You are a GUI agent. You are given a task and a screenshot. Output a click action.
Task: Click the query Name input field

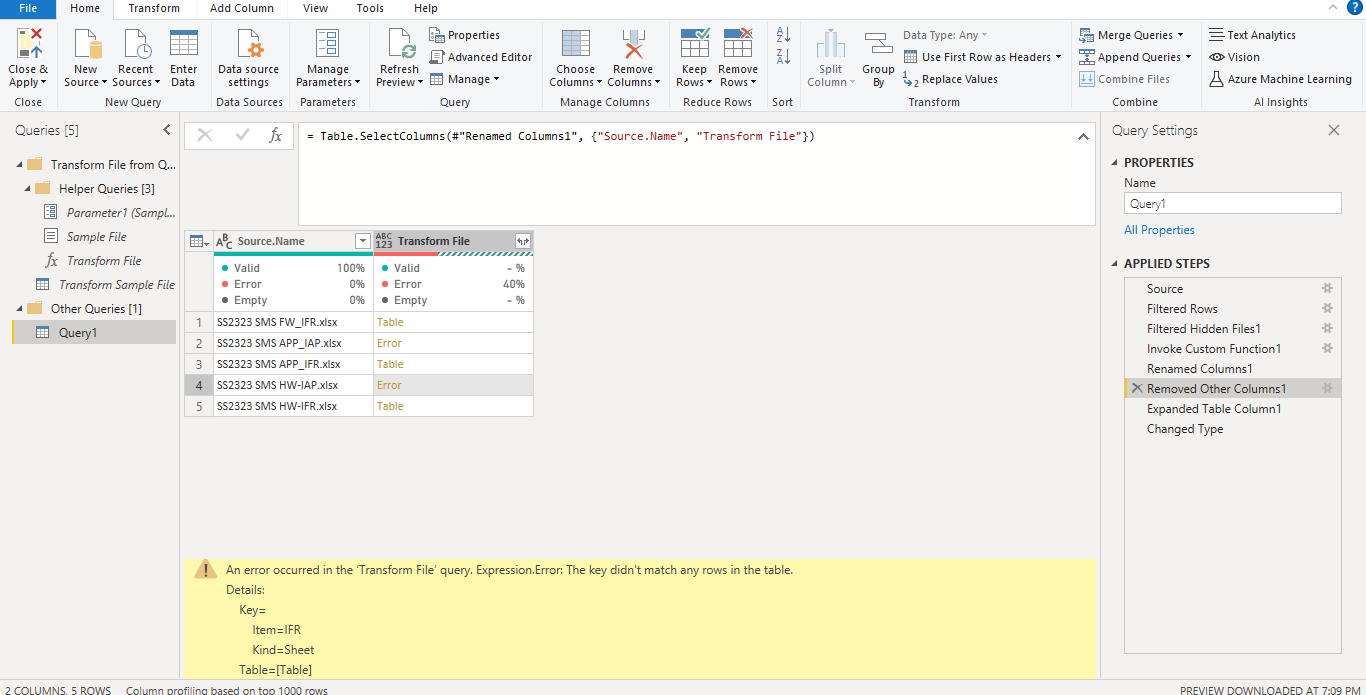(x=1232, y=203)
